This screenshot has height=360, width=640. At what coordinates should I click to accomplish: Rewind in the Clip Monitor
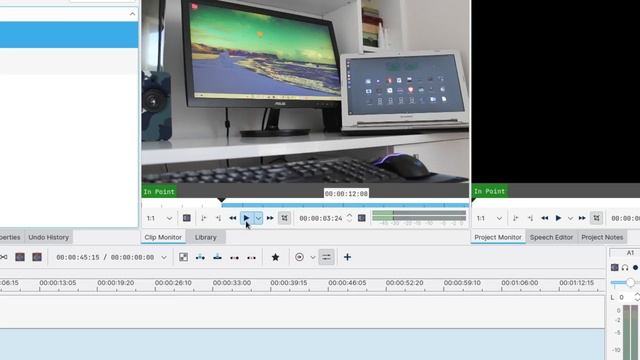pos(233,218)
